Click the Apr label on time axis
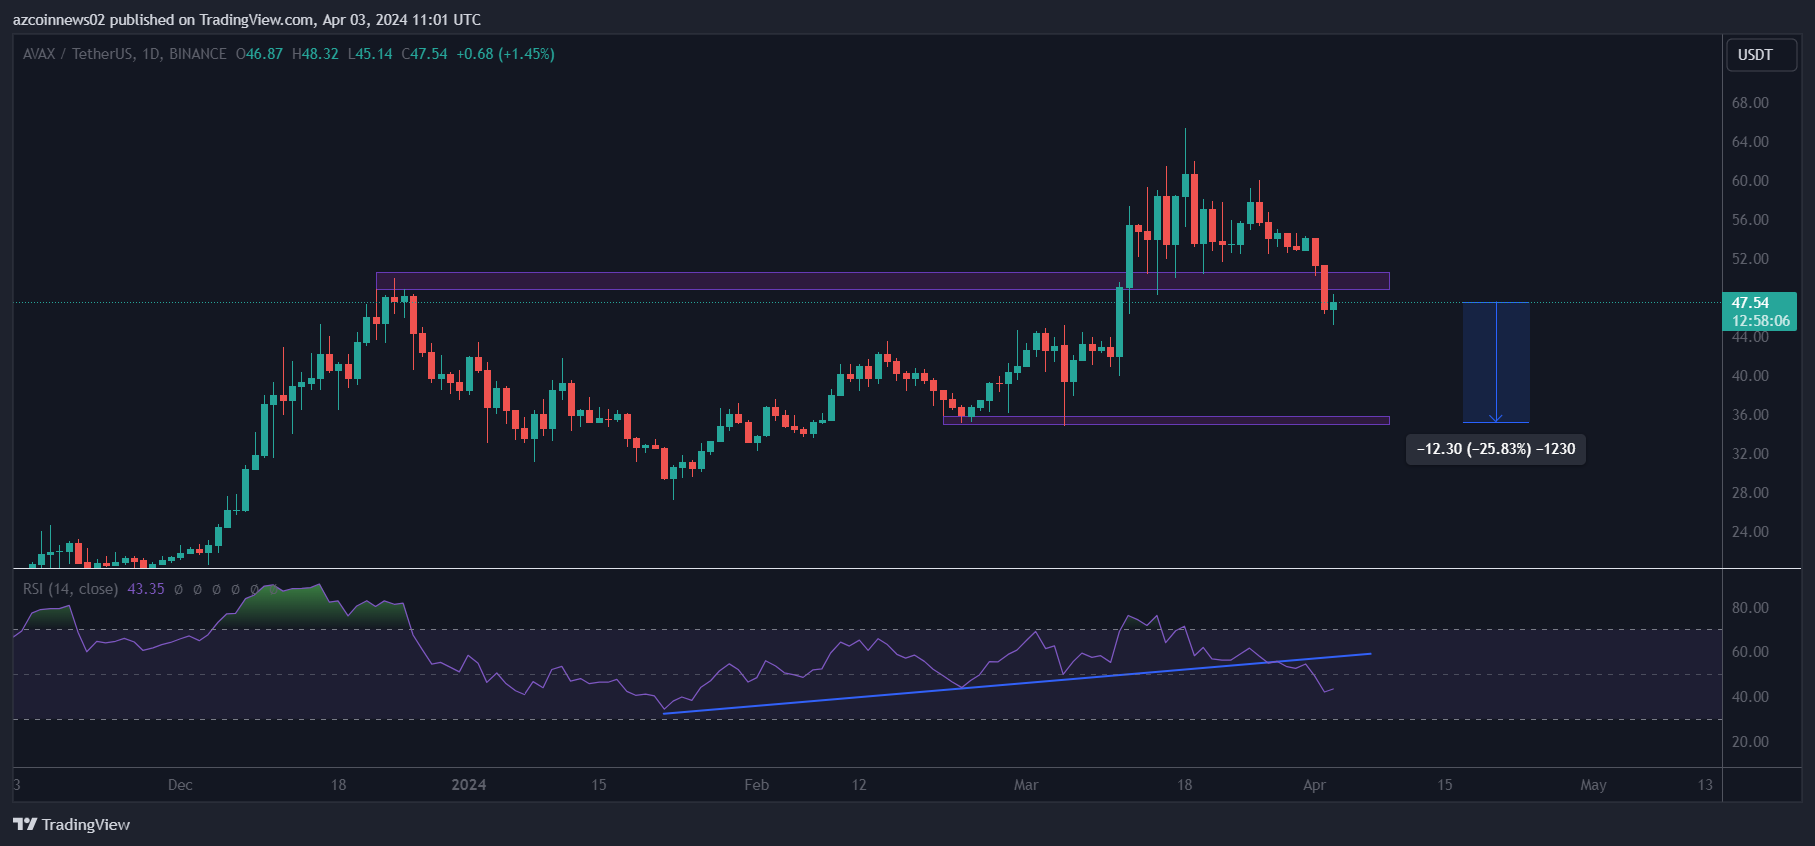 coord(1314,785)
